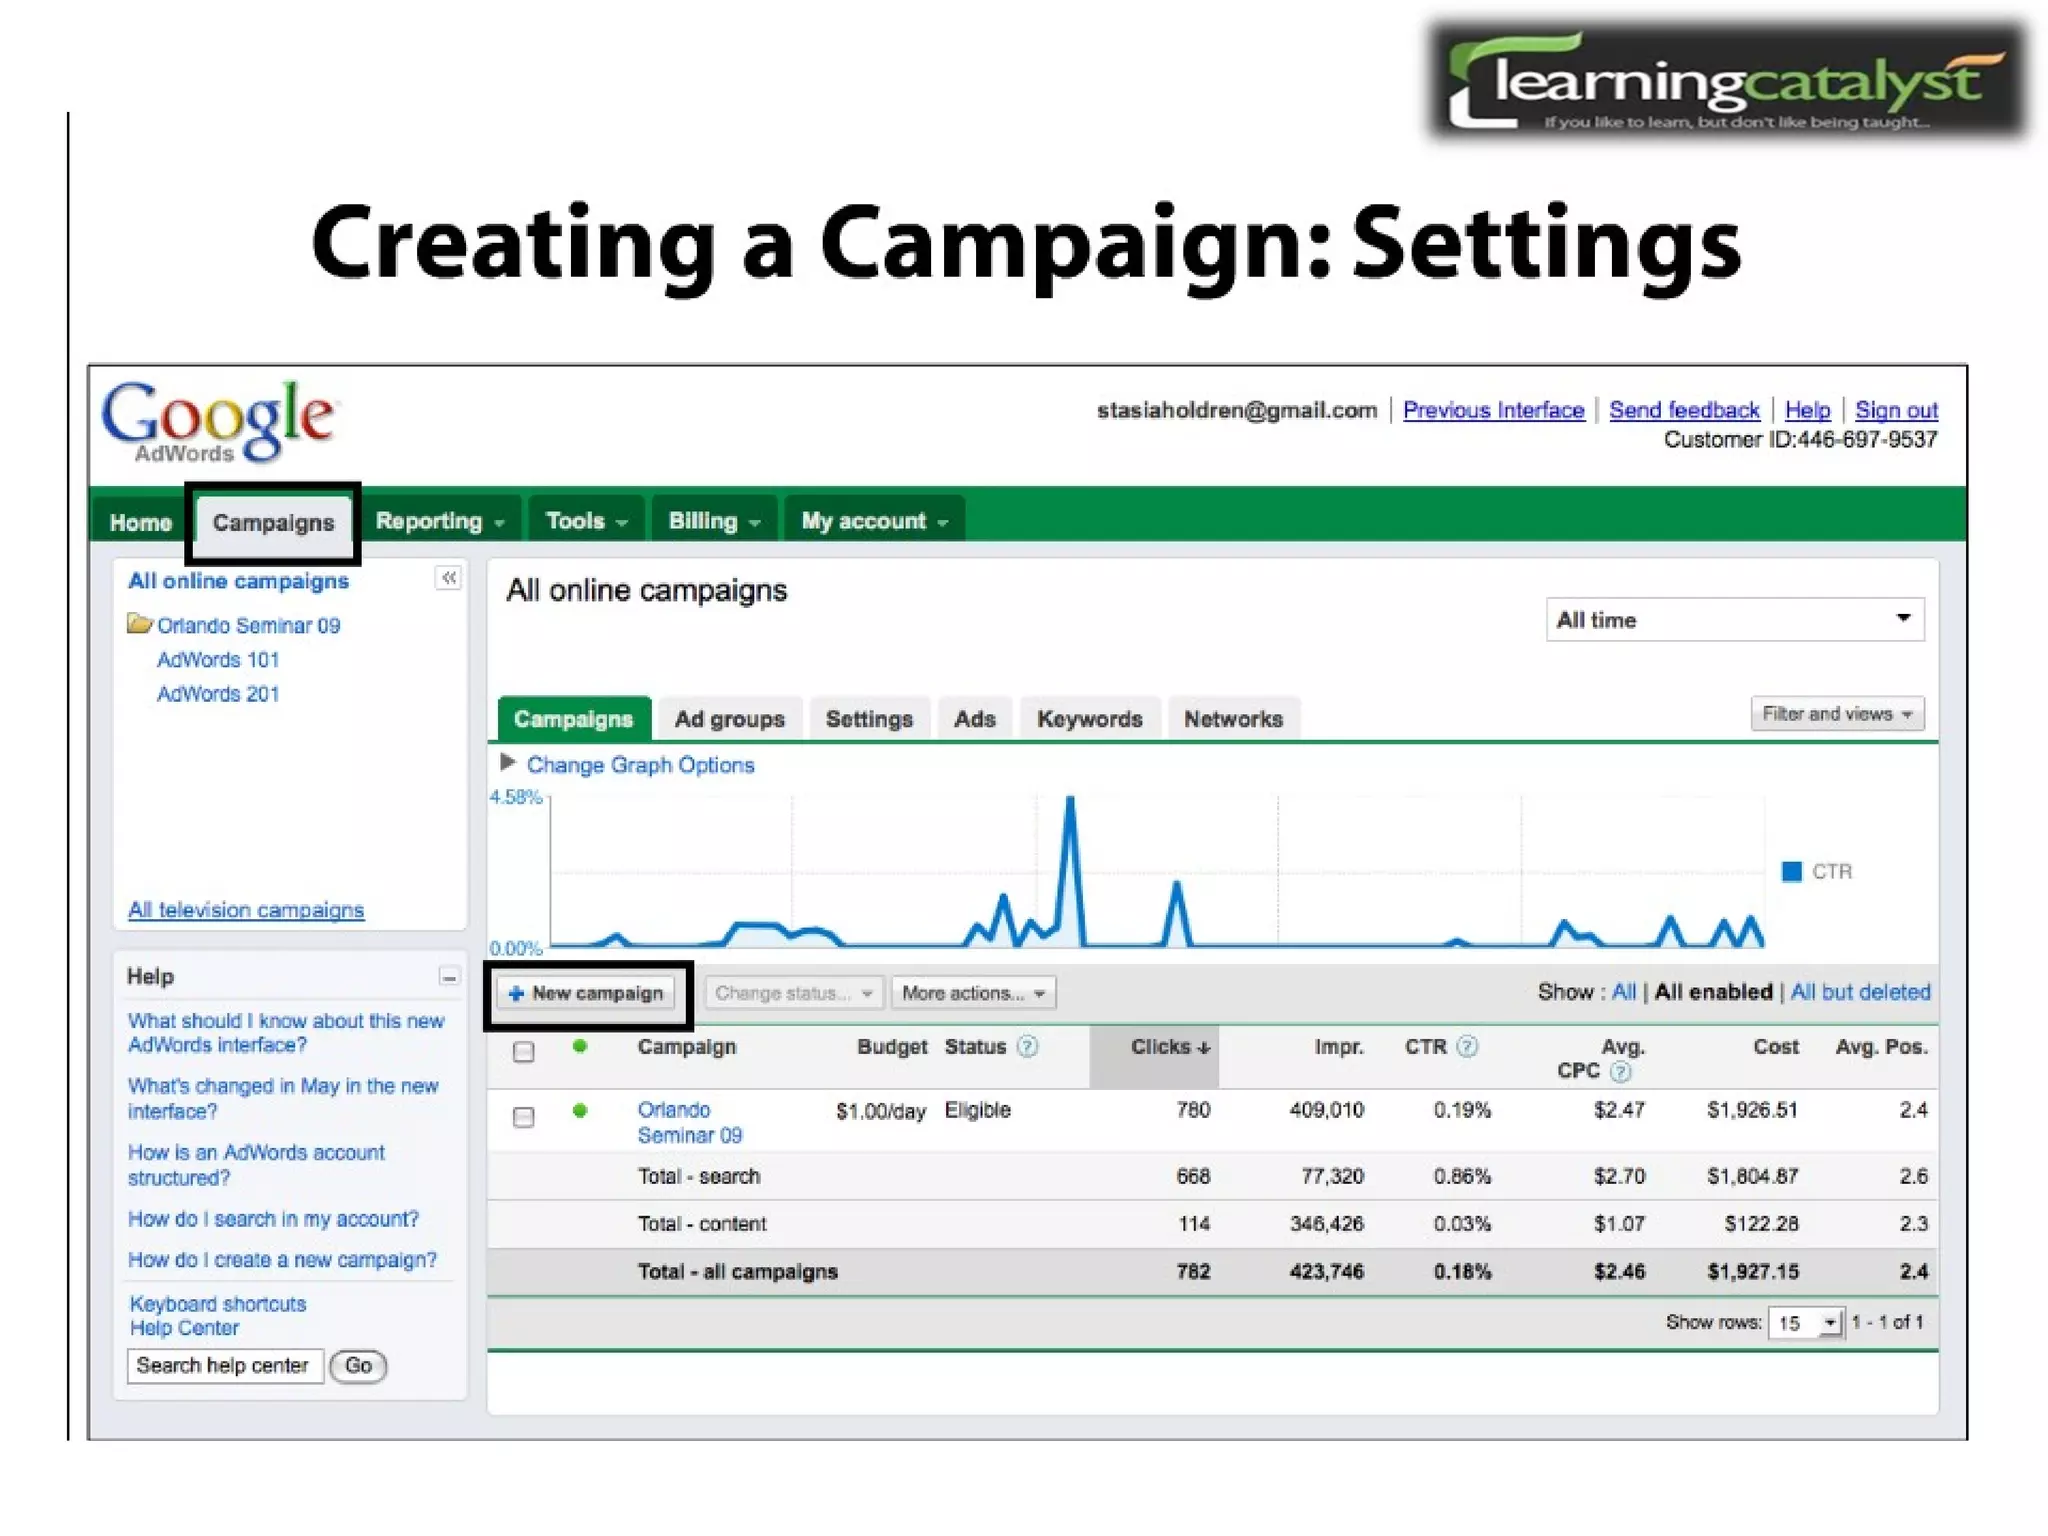
Task: Click the Google AdWords logo
Action: tap(219, 421)
